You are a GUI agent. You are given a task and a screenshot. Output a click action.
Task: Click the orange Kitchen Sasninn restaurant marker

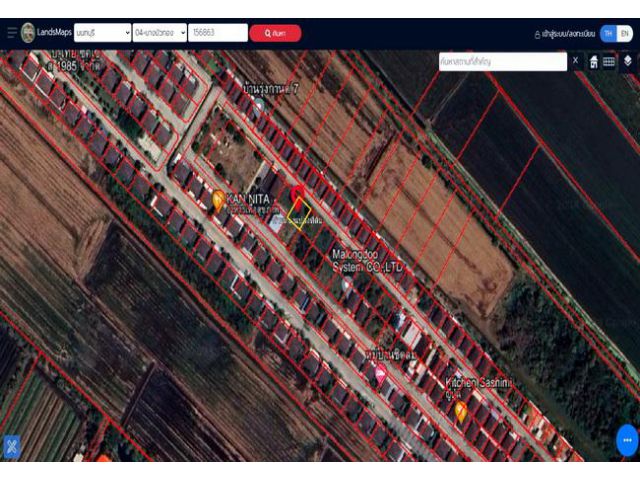click(x=460, y=409)
